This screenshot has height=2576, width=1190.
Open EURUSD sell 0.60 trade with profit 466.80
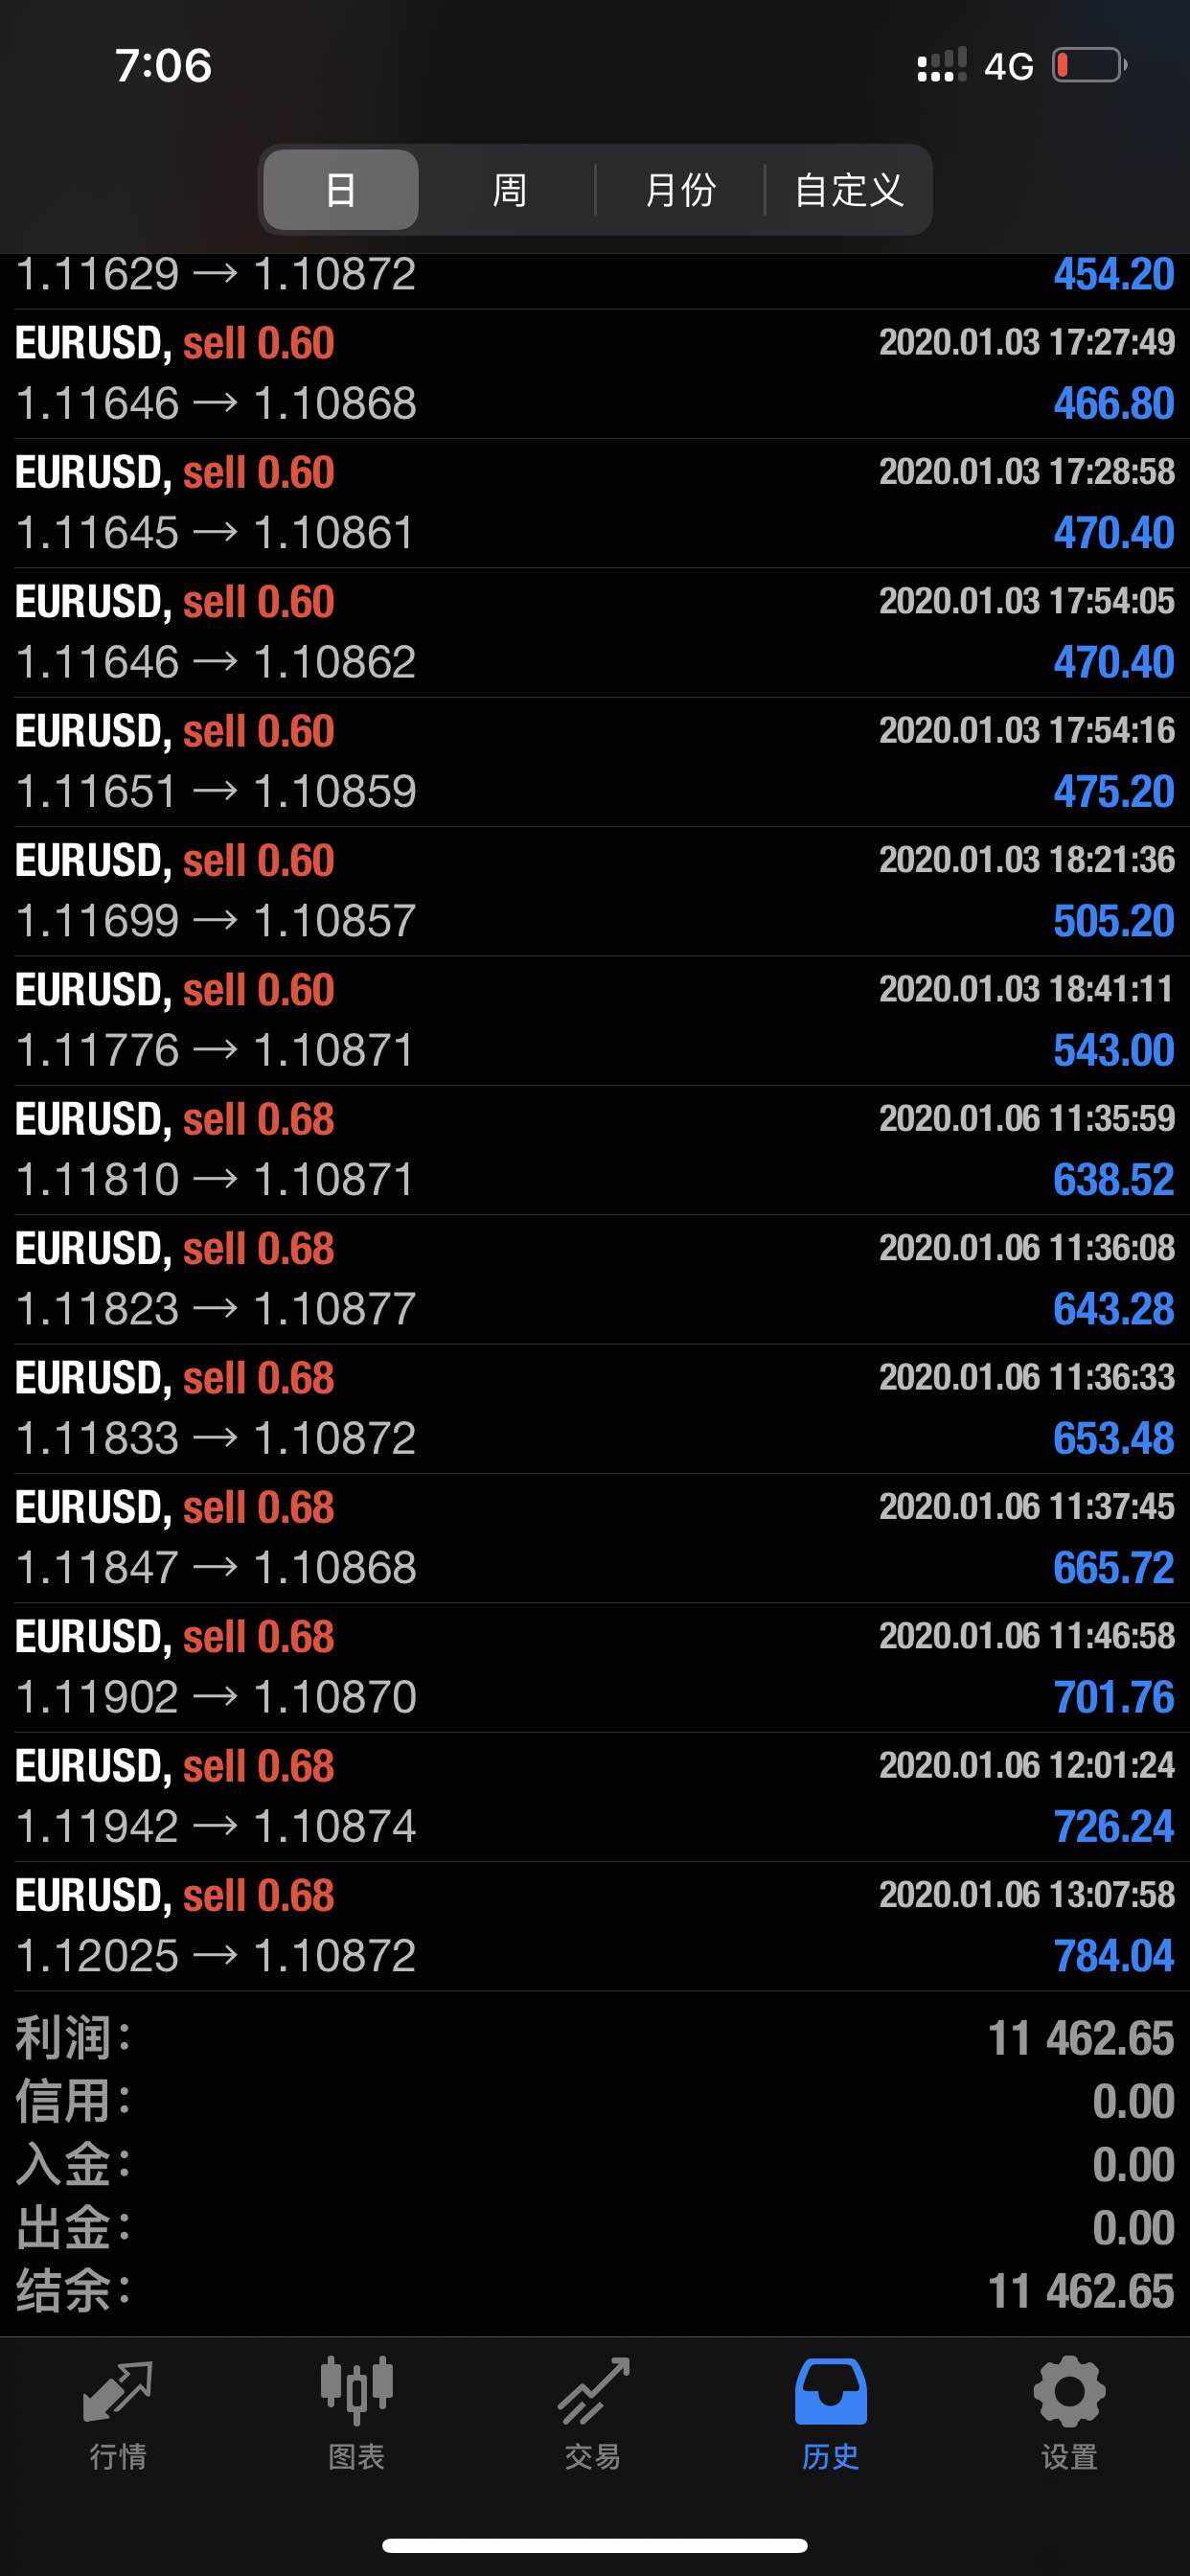click(595, 374)
